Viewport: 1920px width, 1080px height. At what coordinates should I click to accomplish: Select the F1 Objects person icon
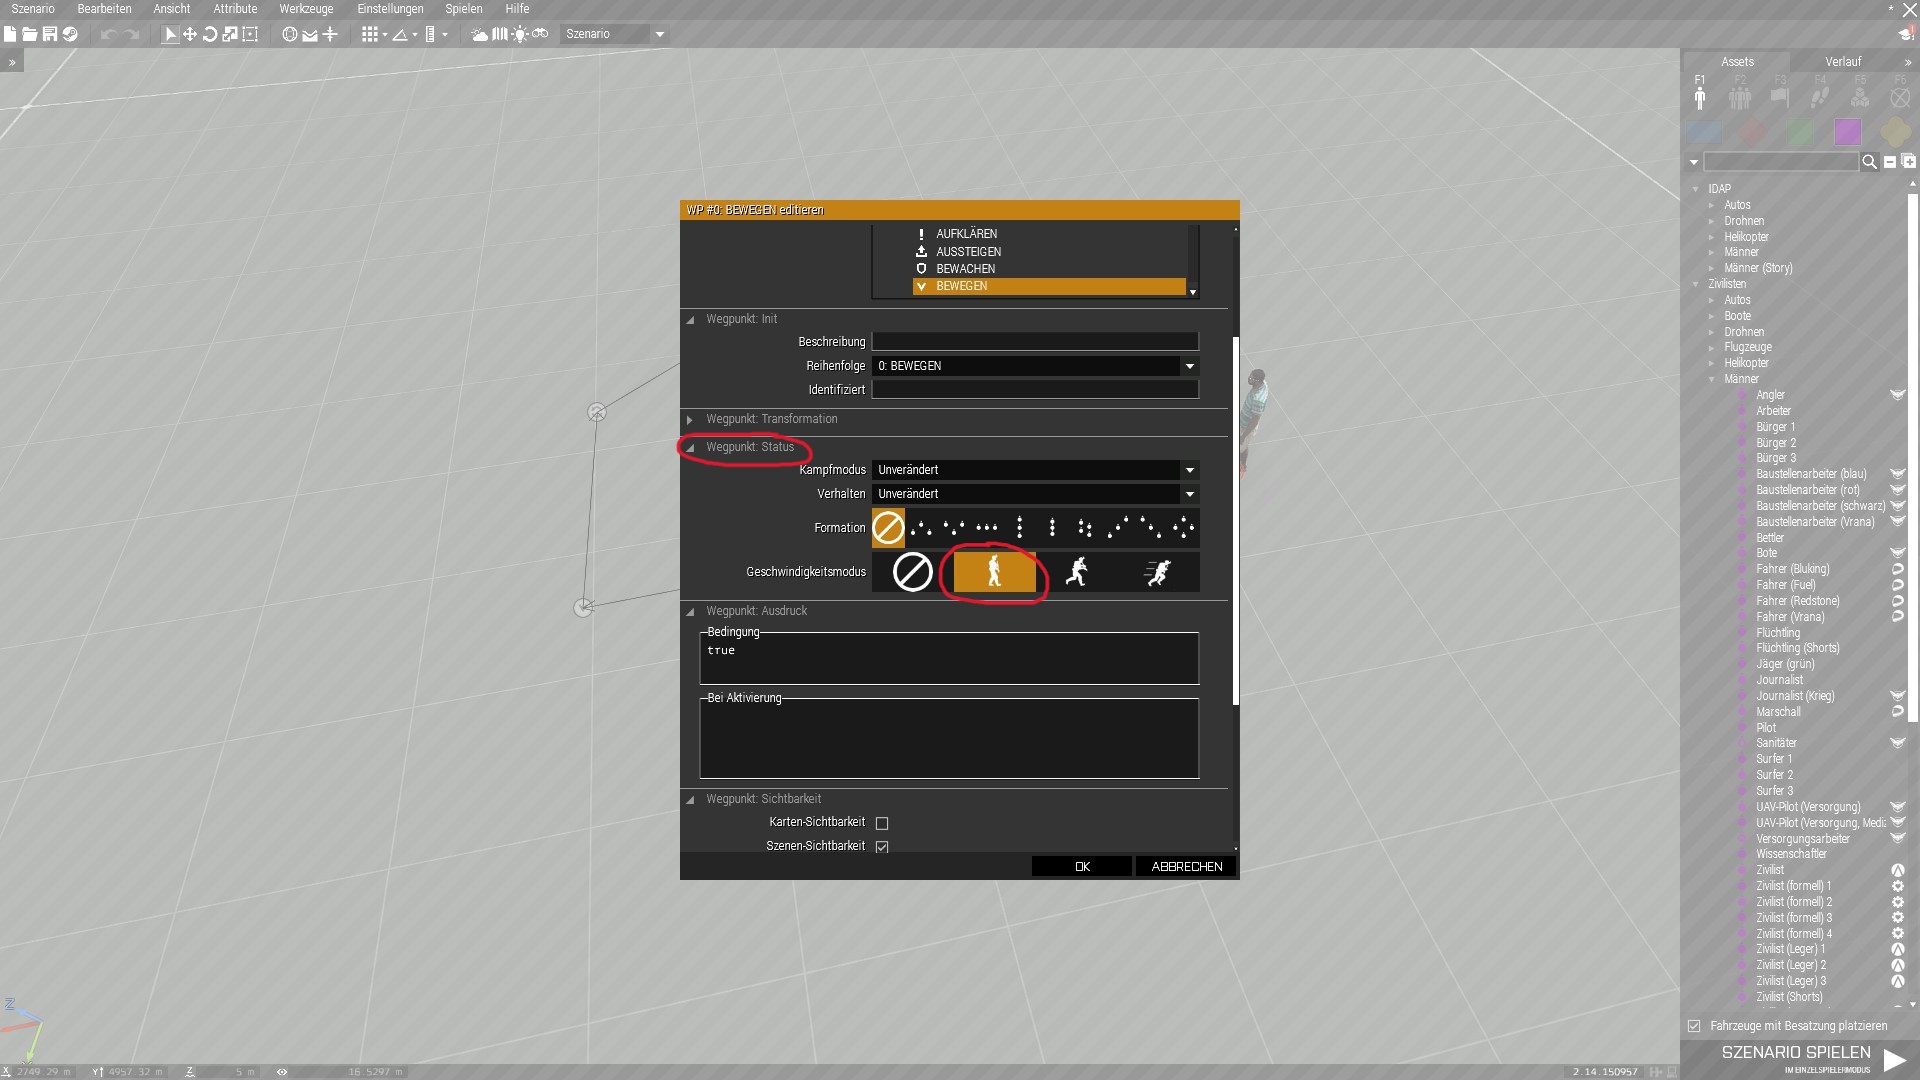click(1700, 97)
